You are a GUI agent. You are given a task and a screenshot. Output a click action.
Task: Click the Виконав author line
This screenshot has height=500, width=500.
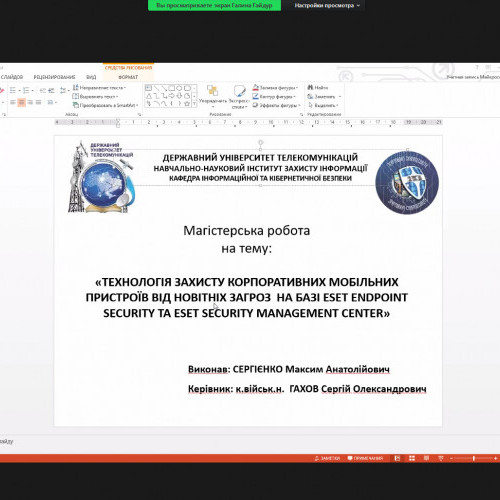289,369
